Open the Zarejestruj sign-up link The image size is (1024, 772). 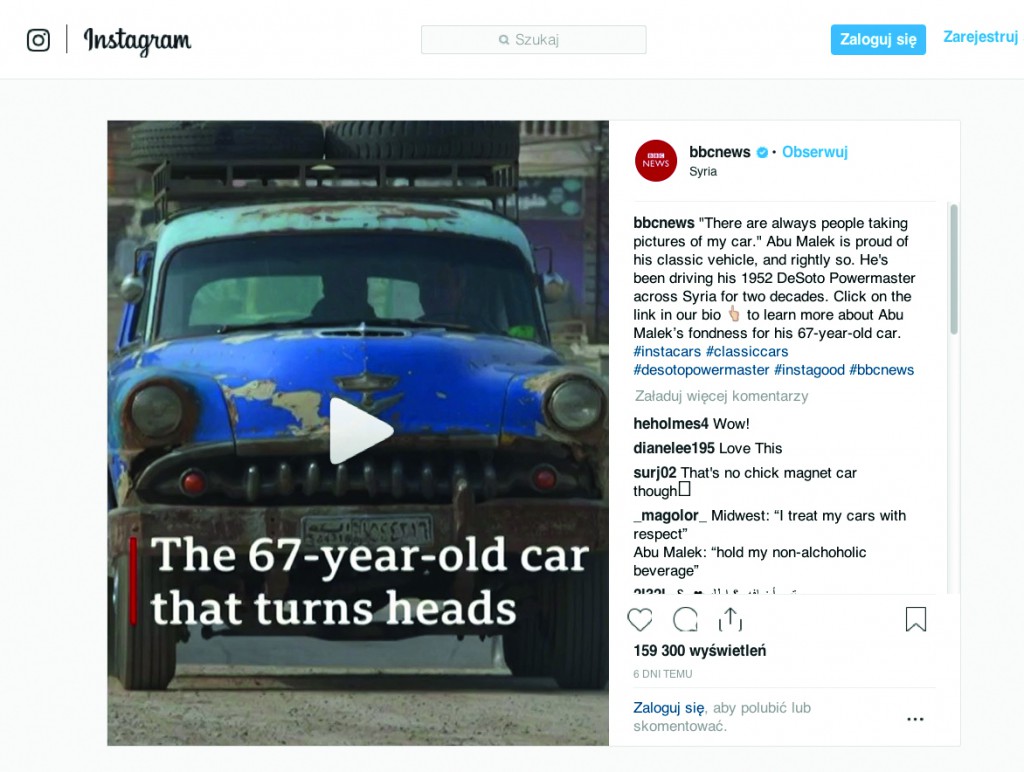click(x=980, y=37)
